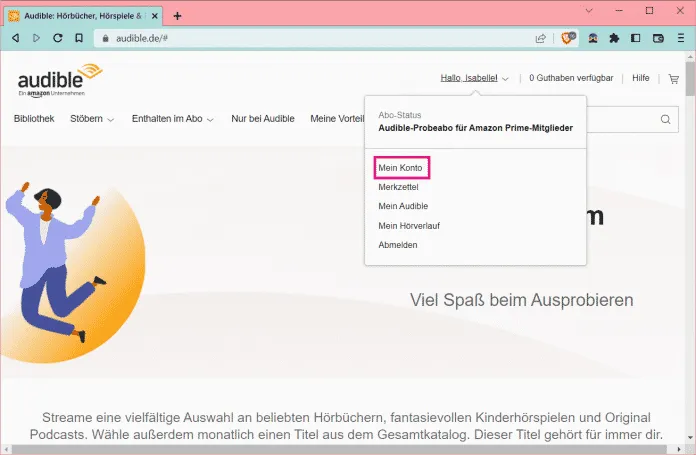
Task: Toggle the sidebar panel icon
Action: coord(636,38)
